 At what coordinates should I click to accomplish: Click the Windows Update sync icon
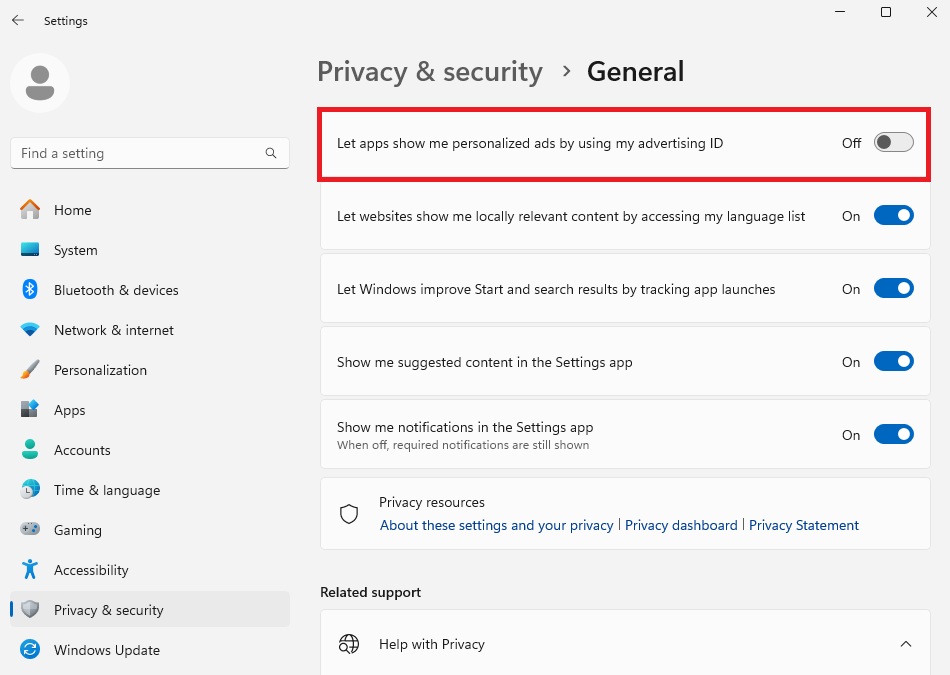click(30, 650)
